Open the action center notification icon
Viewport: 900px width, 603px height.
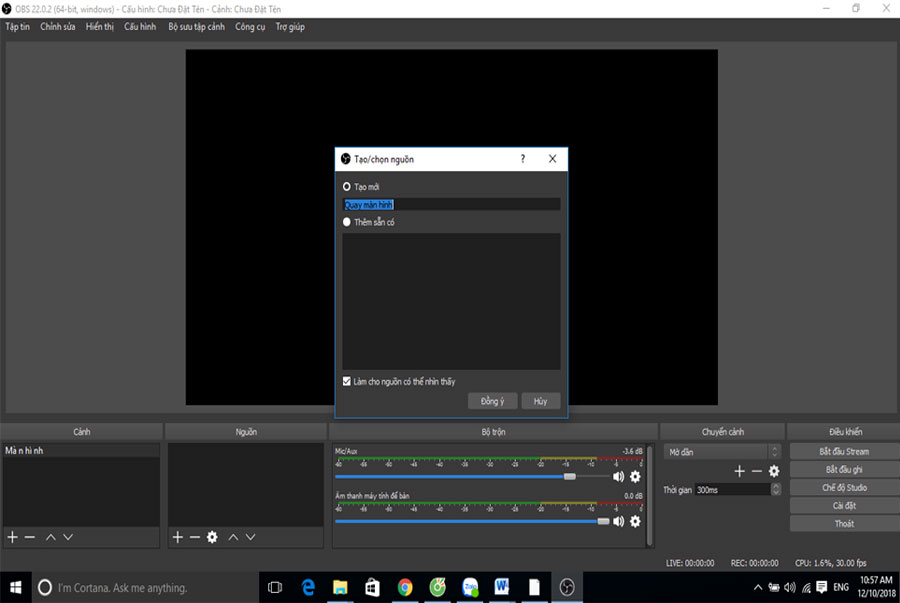822,588
